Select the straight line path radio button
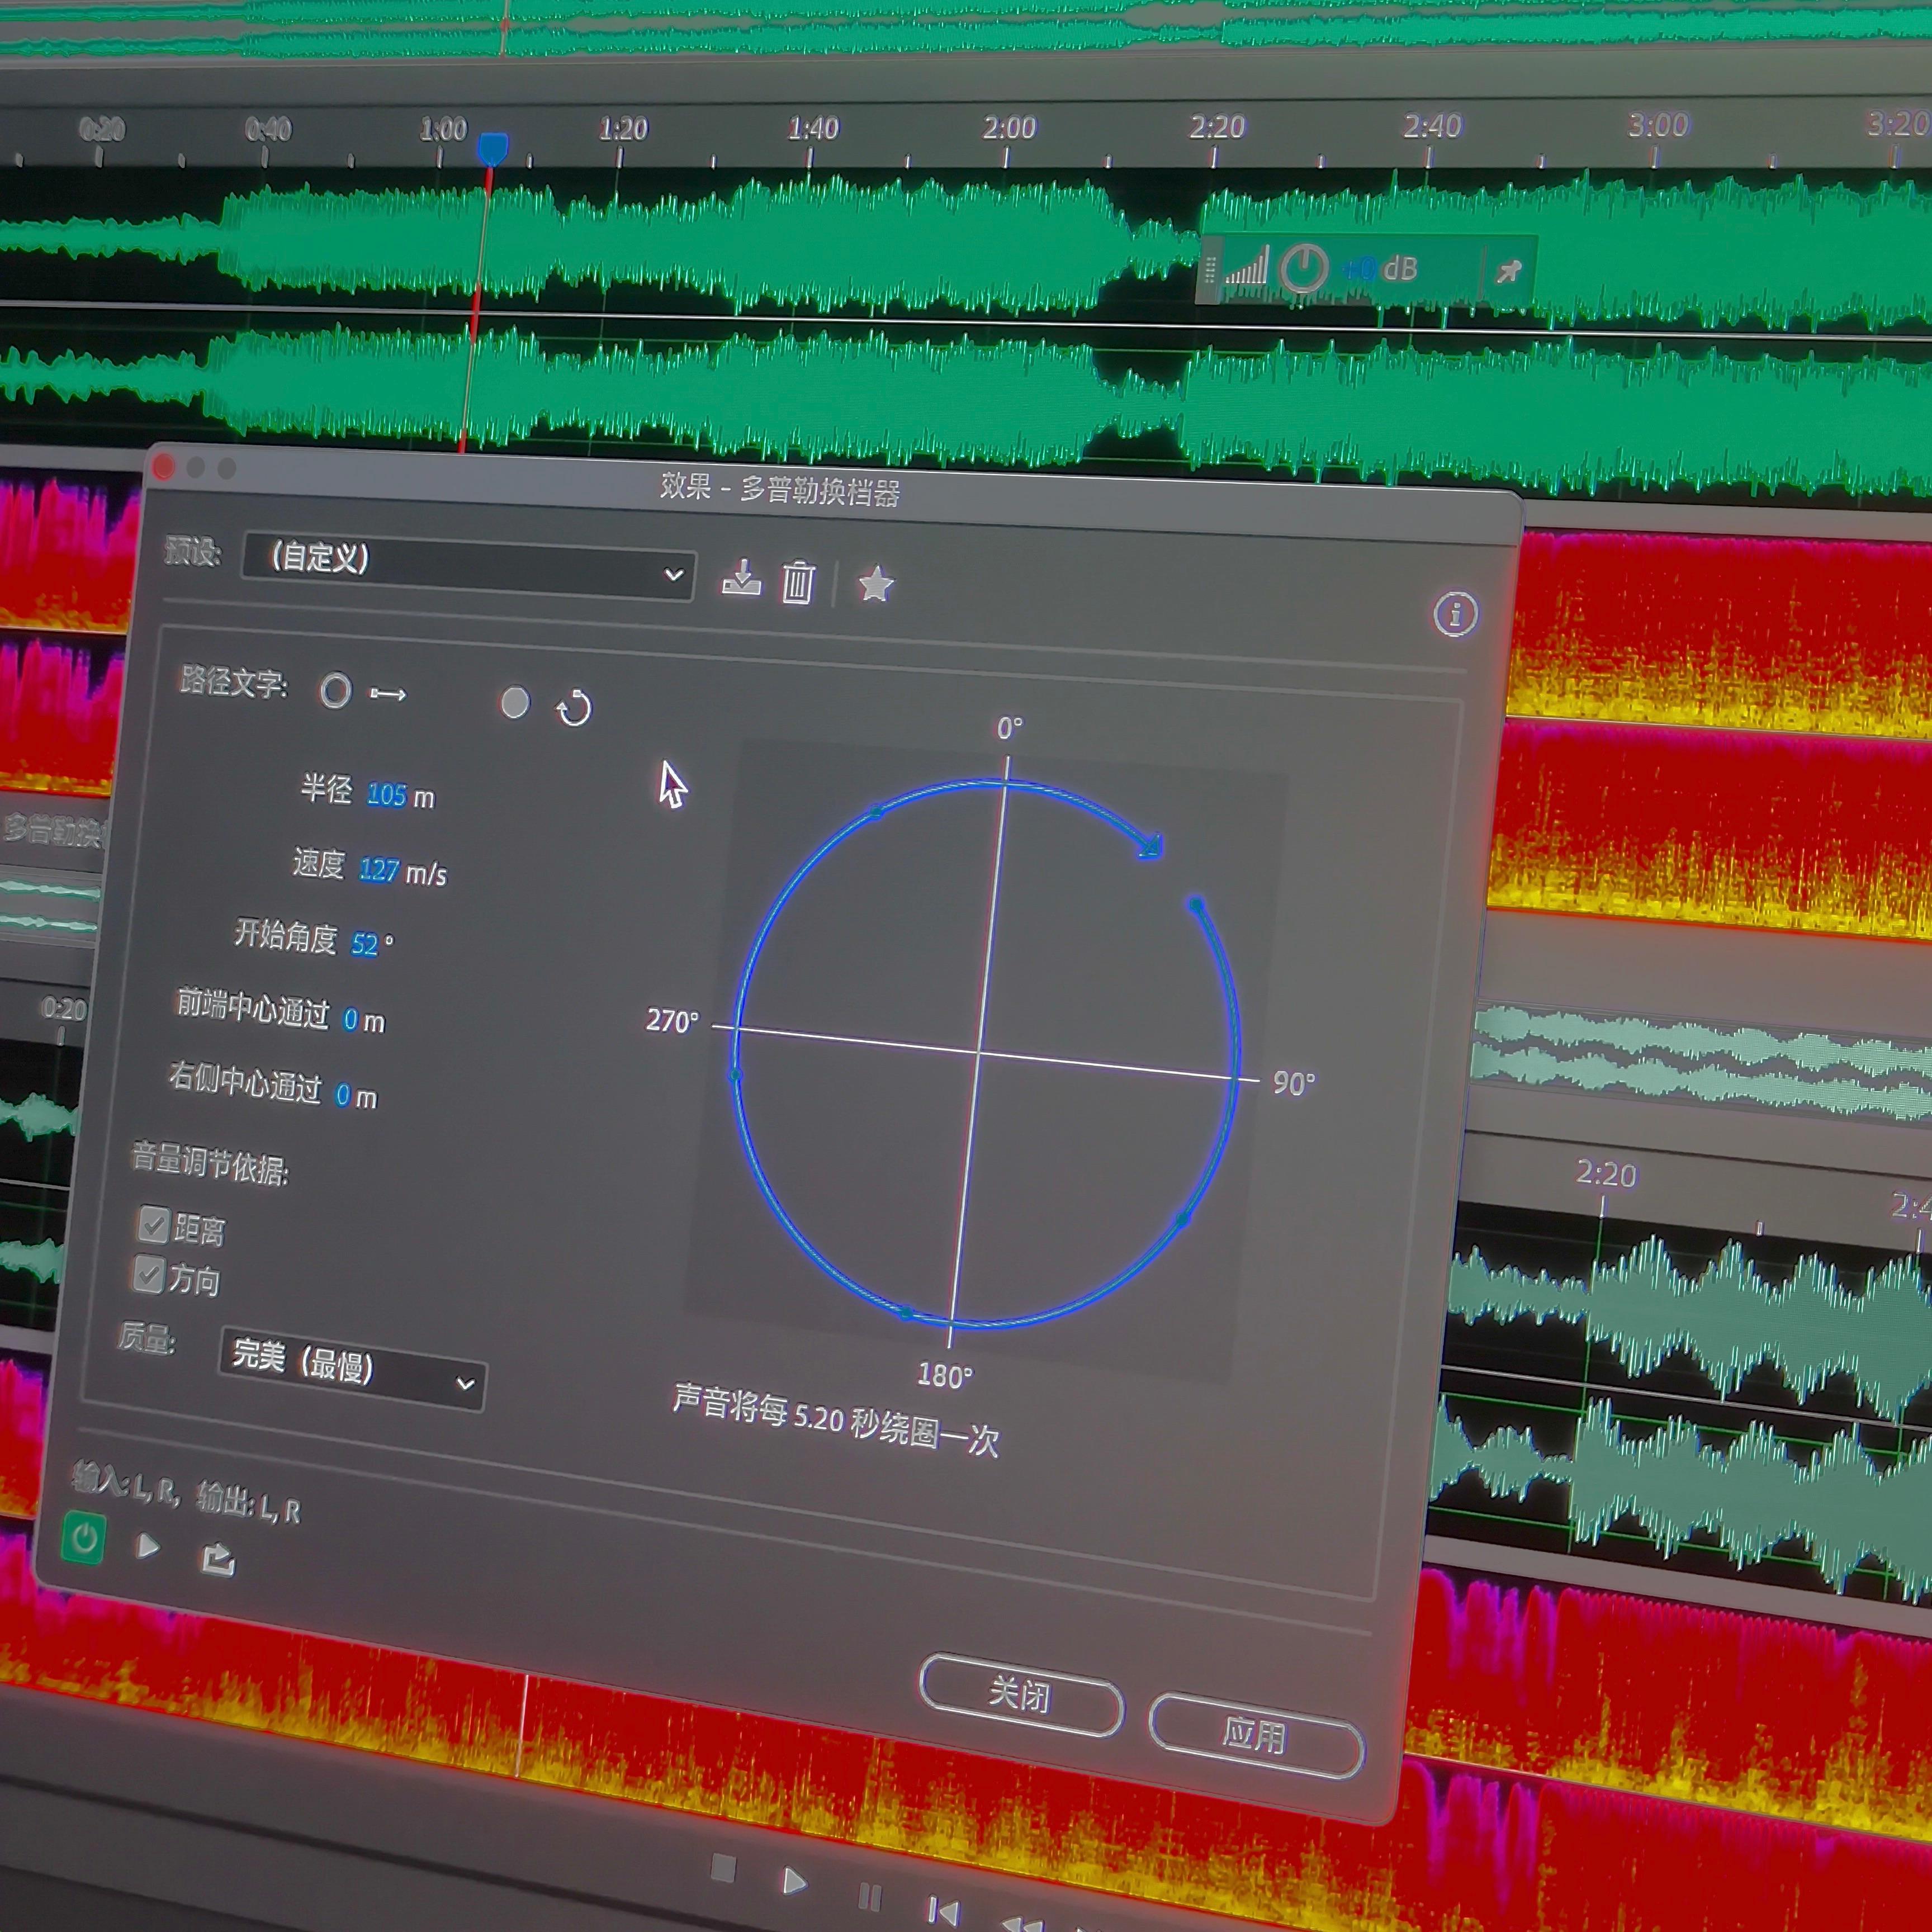The image size is (1932, 1932). click(335, 690)
